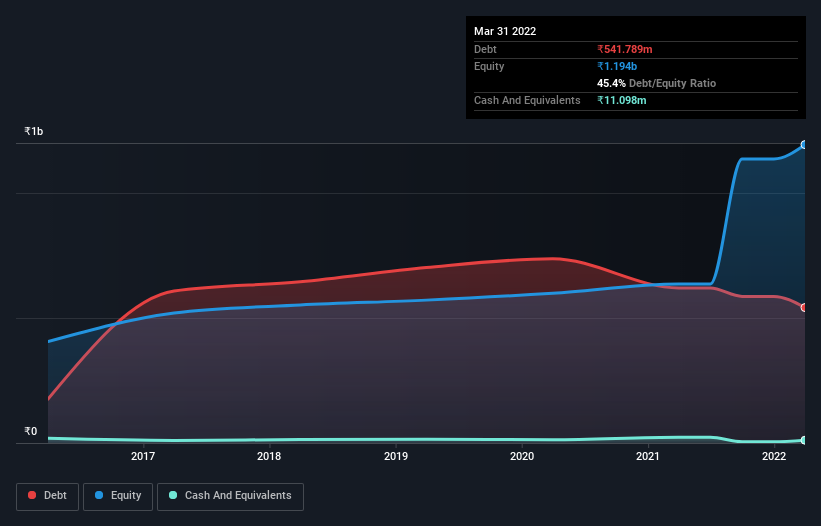
Task: Toggle Cash And Equivalents legend button
Action: point(230,496)
